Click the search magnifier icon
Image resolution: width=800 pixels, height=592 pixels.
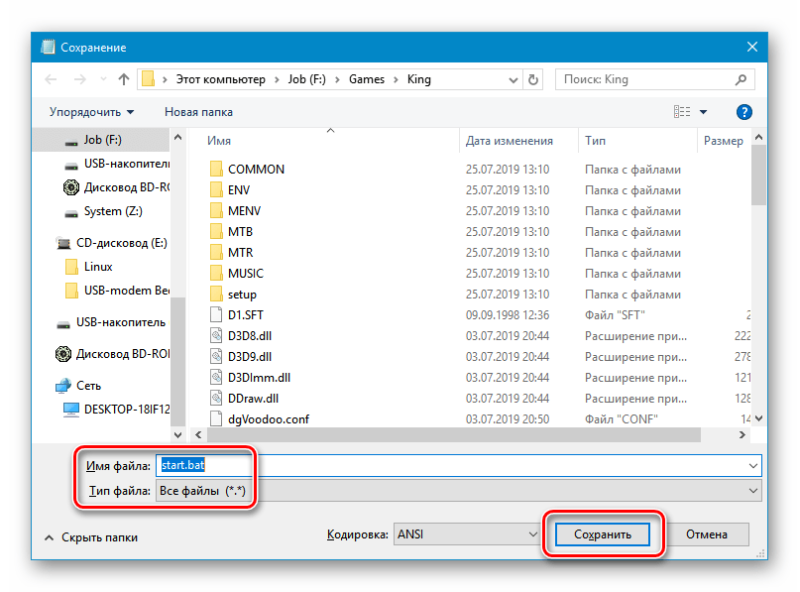741,79
